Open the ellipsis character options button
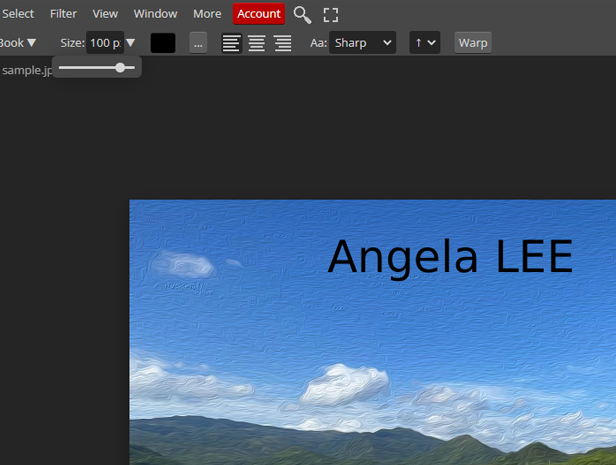The height and width of the screenshot is (465, 616). [198, 43]
